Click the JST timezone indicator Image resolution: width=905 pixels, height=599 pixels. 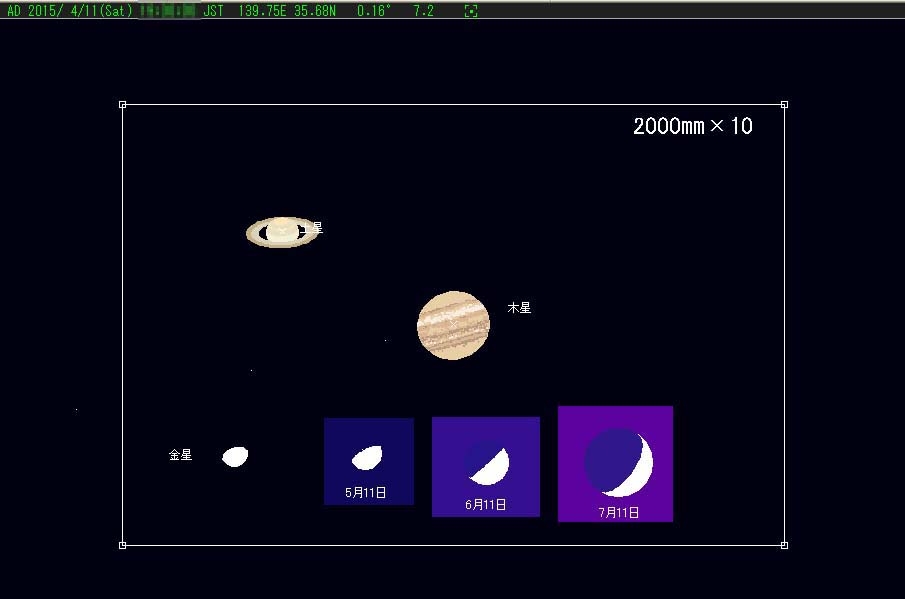[x=213, y=10]
